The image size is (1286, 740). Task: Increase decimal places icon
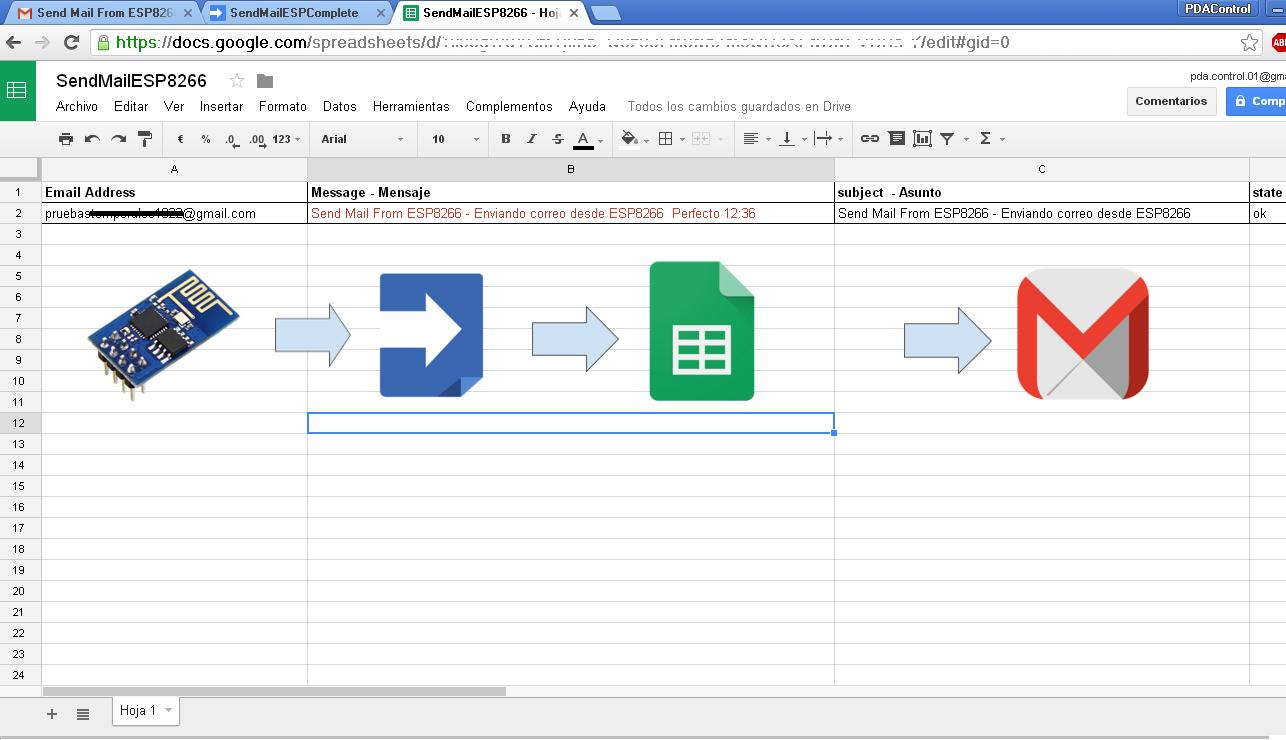point(257,139)
